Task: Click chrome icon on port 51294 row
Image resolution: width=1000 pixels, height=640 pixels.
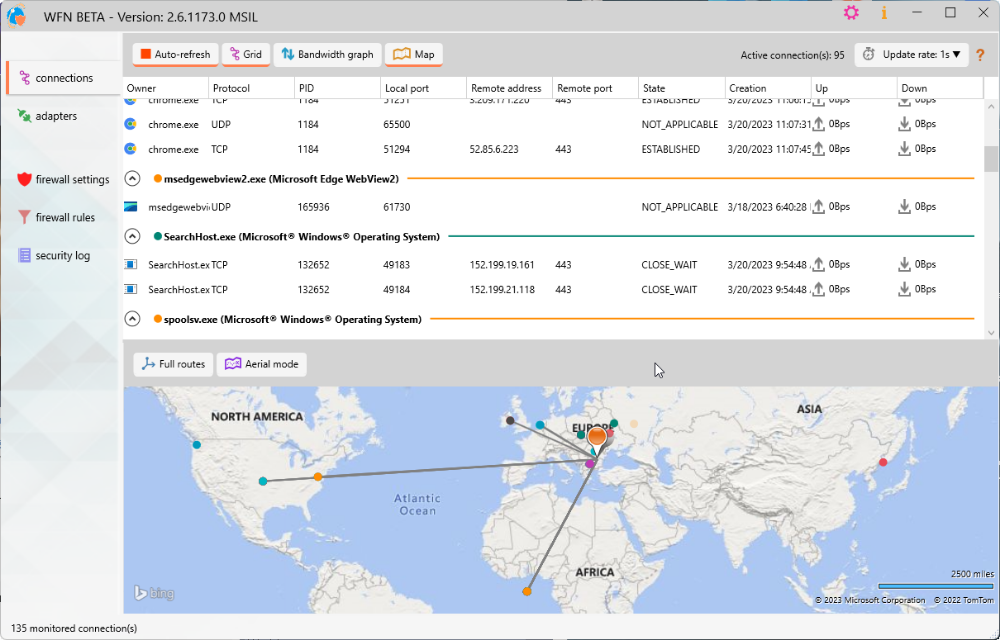Action: tap(130, 149)
